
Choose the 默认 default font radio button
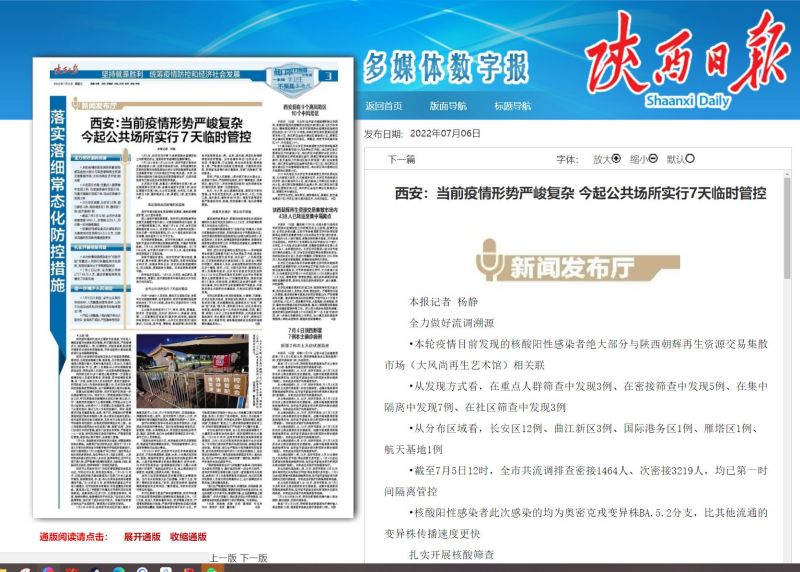click(690, 158)
